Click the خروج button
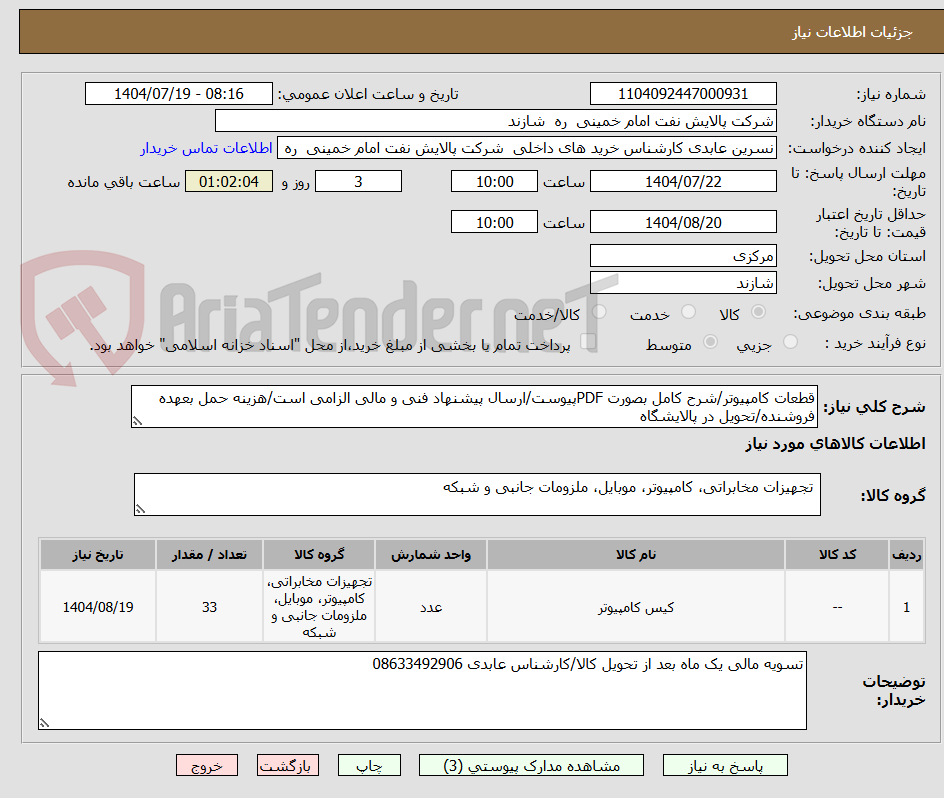This screenshot has width=944, height=798. coord(207,765)
